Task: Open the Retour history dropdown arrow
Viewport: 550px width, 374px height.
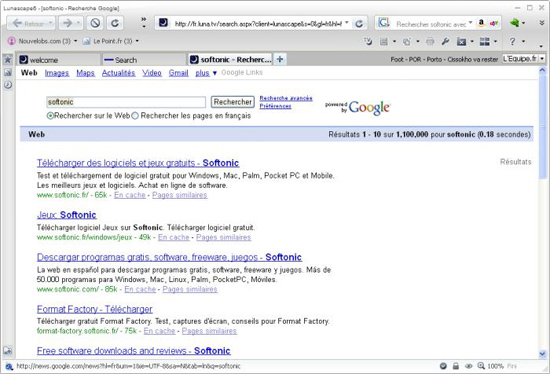Action: [51, 24]
